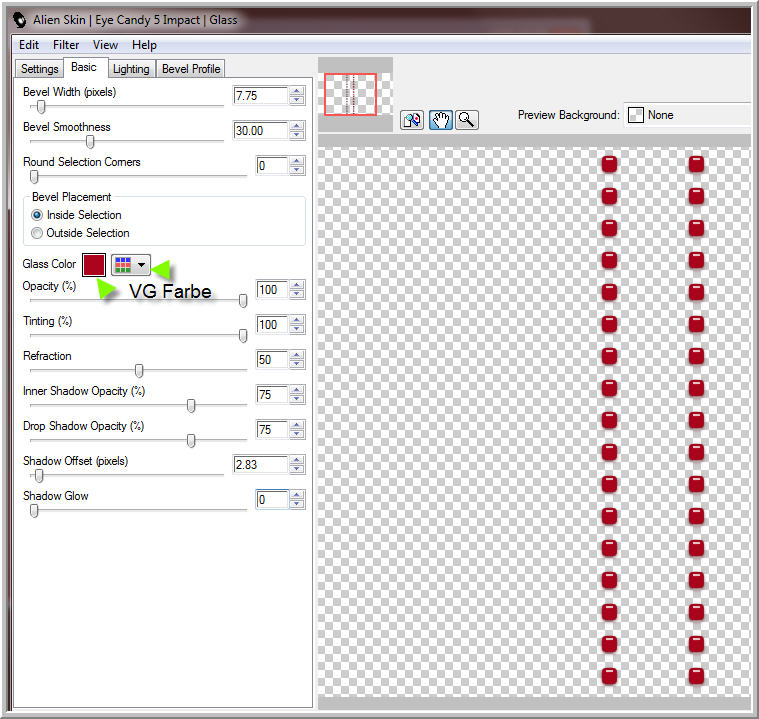Click the Shadow Offset value field

[260, 465]
